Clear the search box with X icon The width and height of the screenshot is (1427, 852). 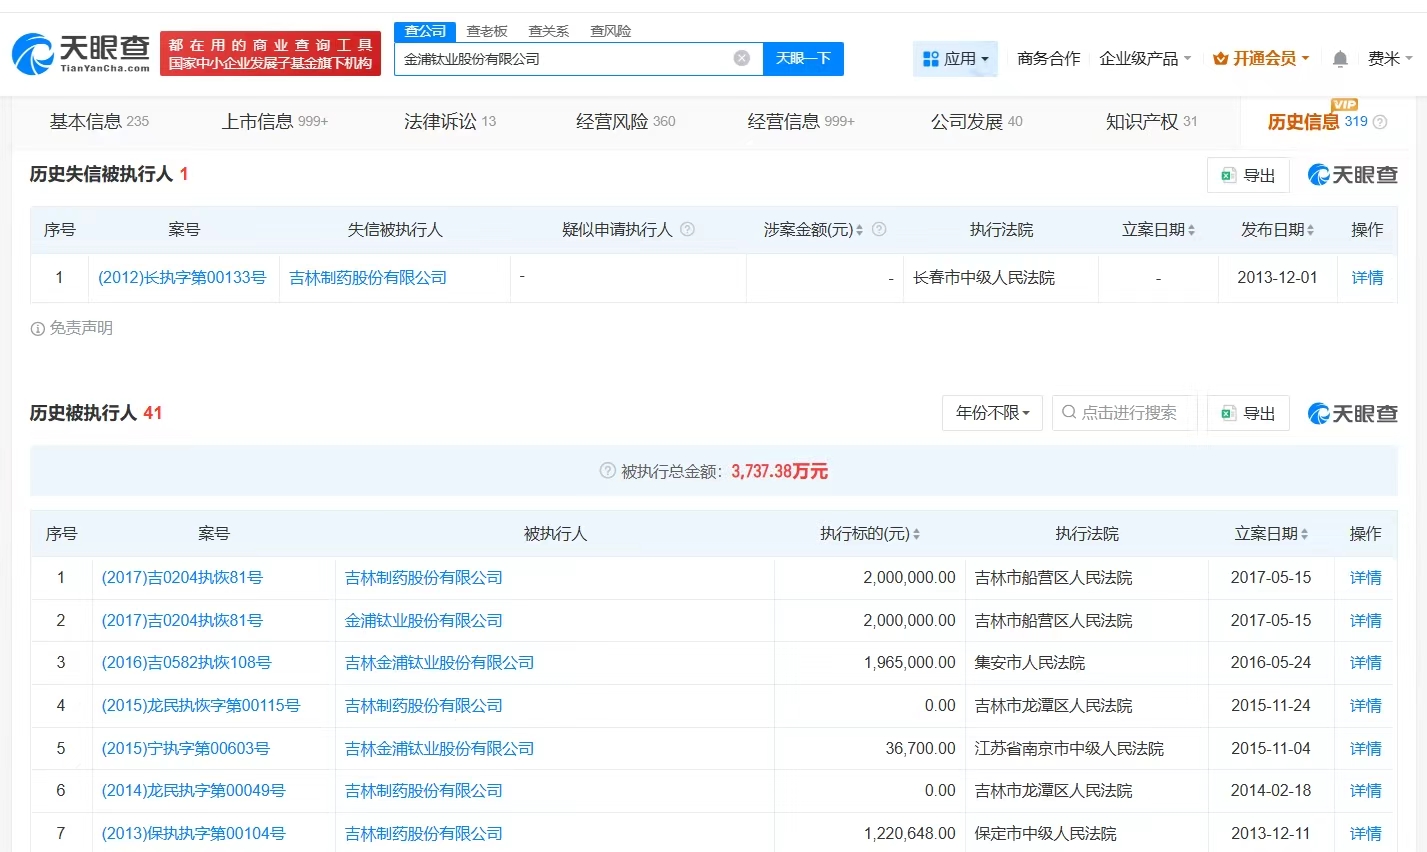click(x=742, y=58)
